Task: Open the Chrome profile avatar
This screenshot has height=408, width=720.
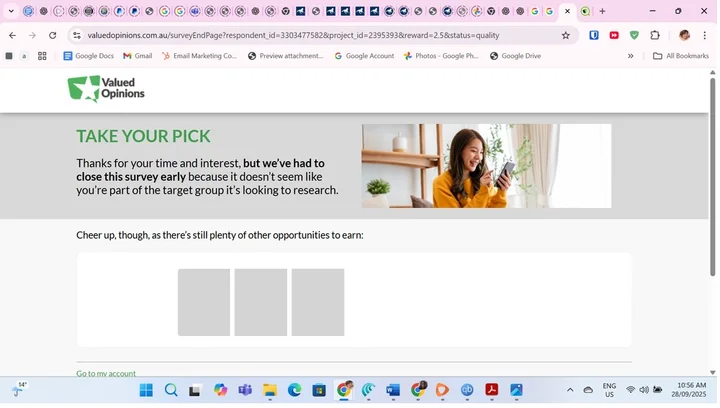Action: (x=684, y=35)
